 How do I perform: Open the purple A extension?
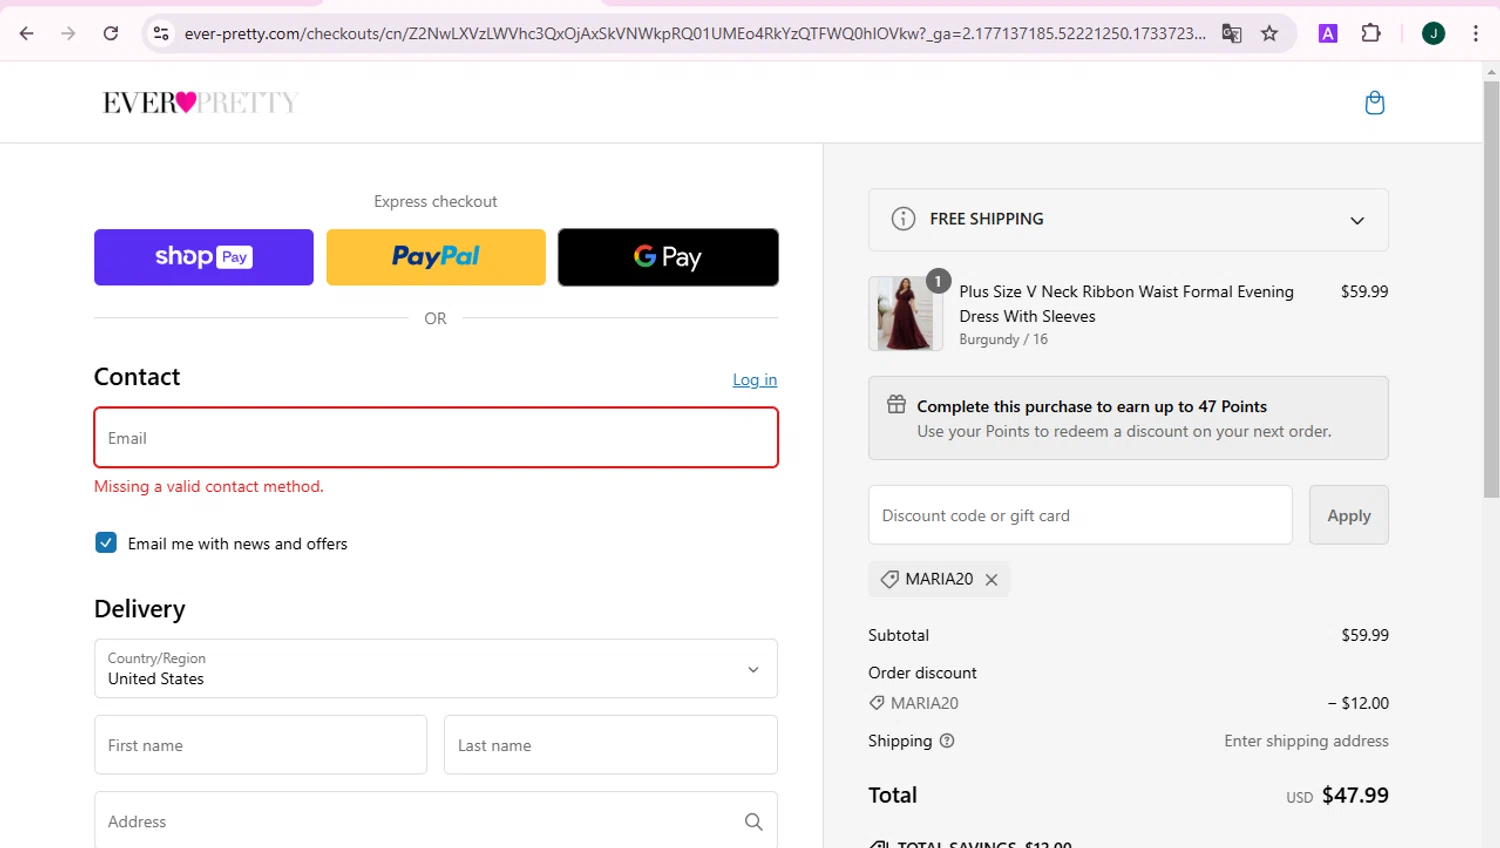coord(1328,33)
